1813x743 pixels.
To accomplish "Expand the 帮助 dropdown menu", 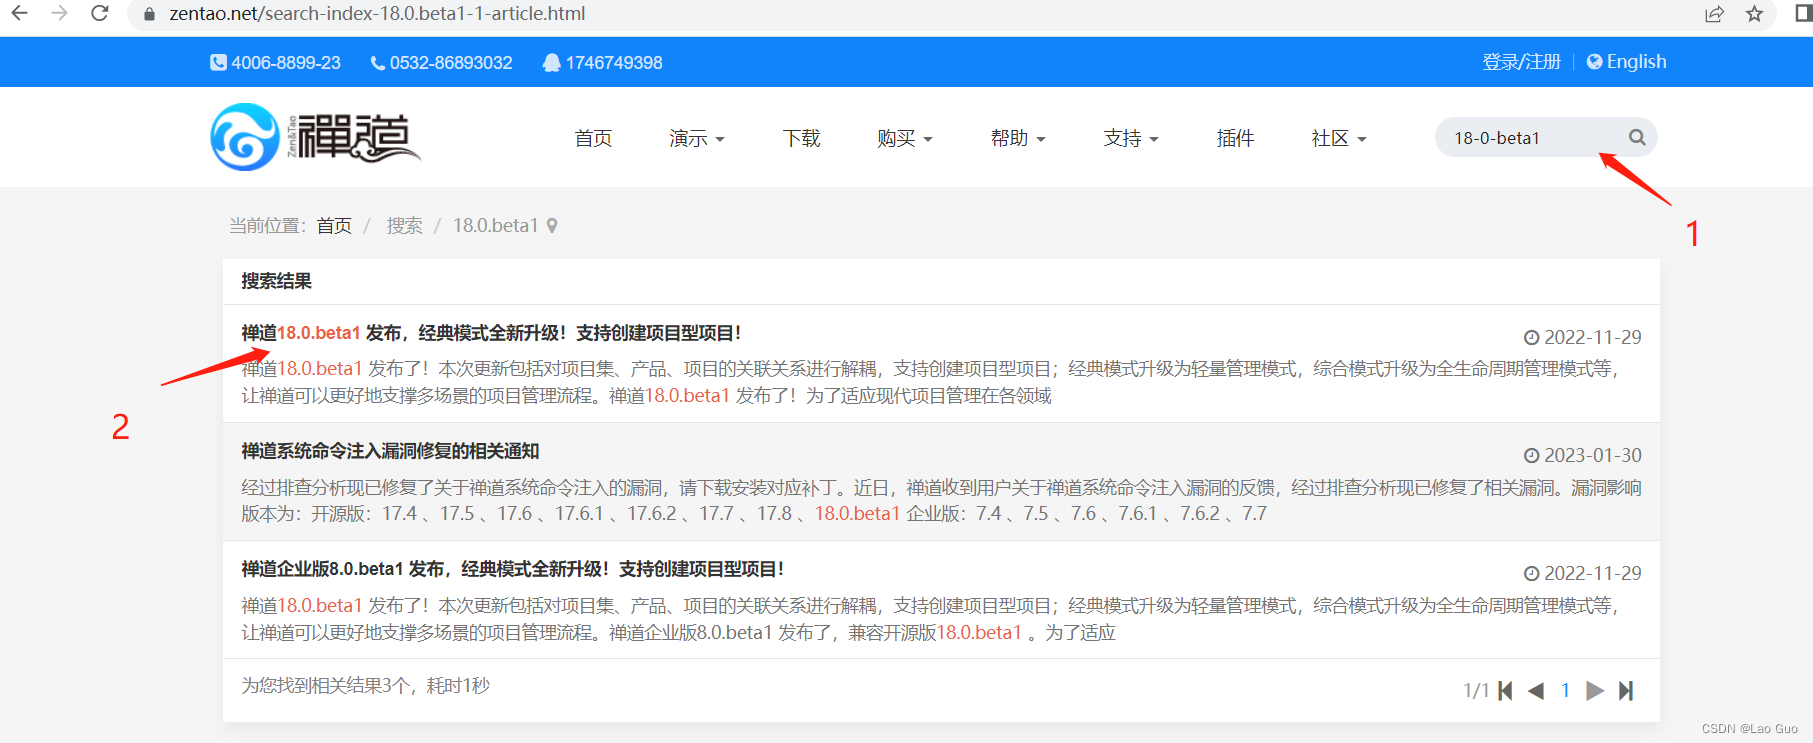I will click(x=1018, y=138).
